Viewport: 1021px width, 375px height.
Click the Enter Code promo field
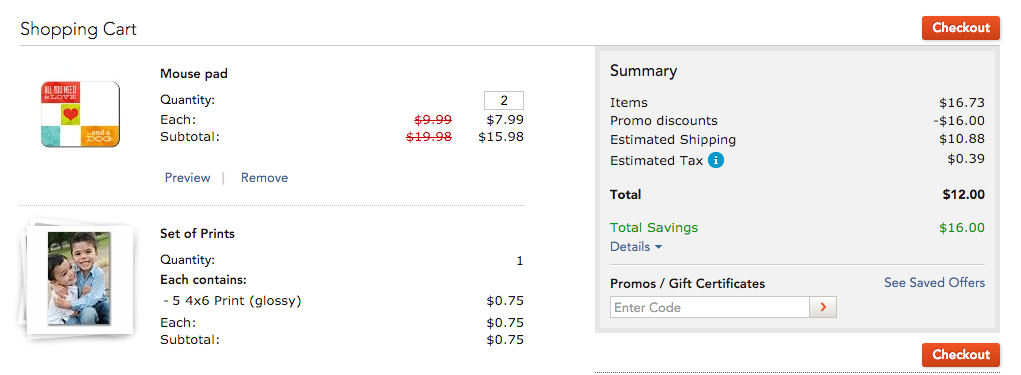tap(710, 307)
